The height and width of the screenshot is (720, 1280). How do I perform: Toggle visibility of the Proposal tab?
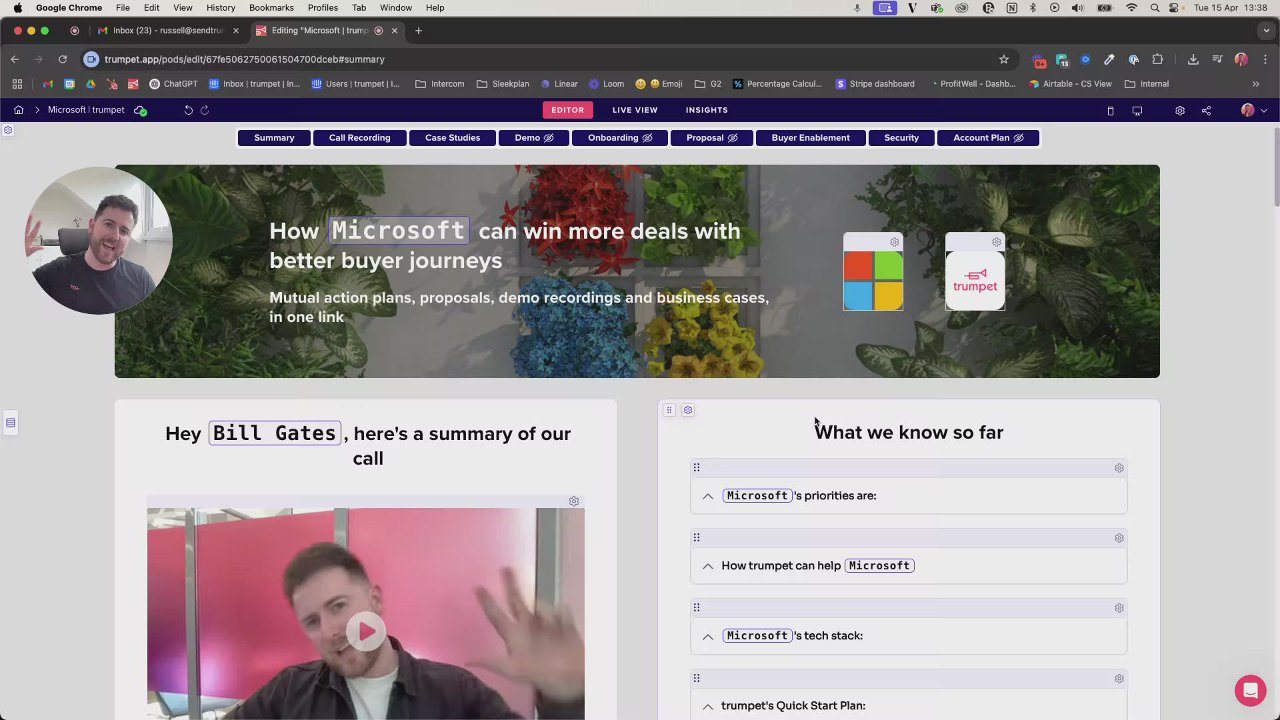click(x=733, y=138)
